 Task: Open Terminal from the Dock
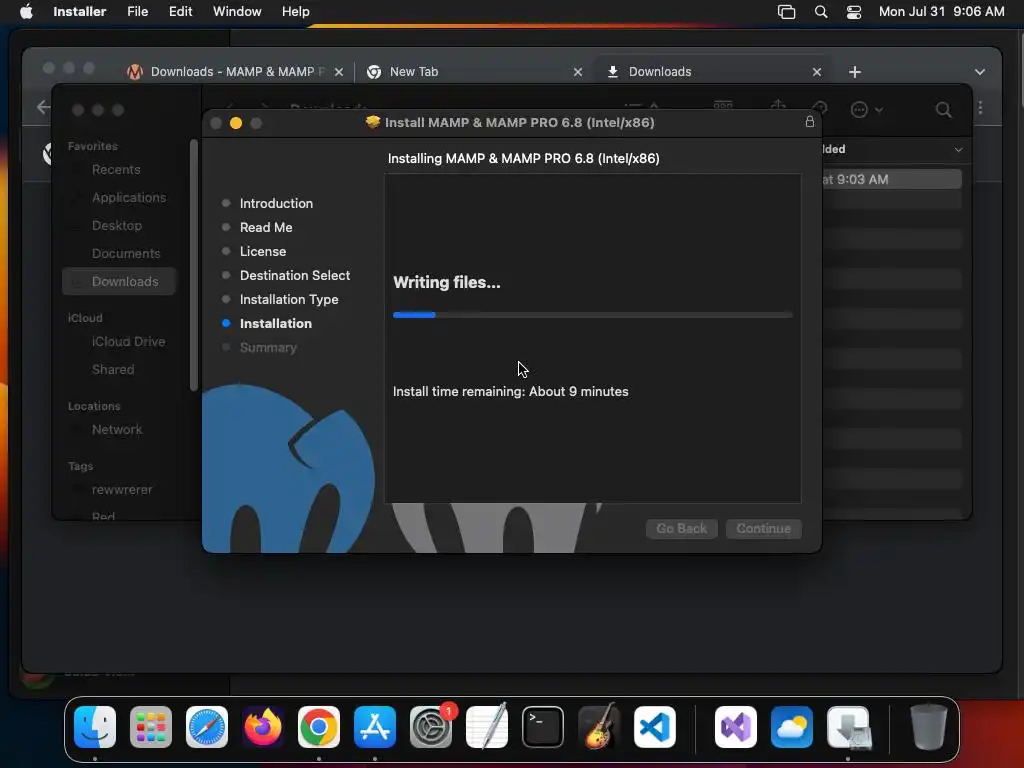543,727
